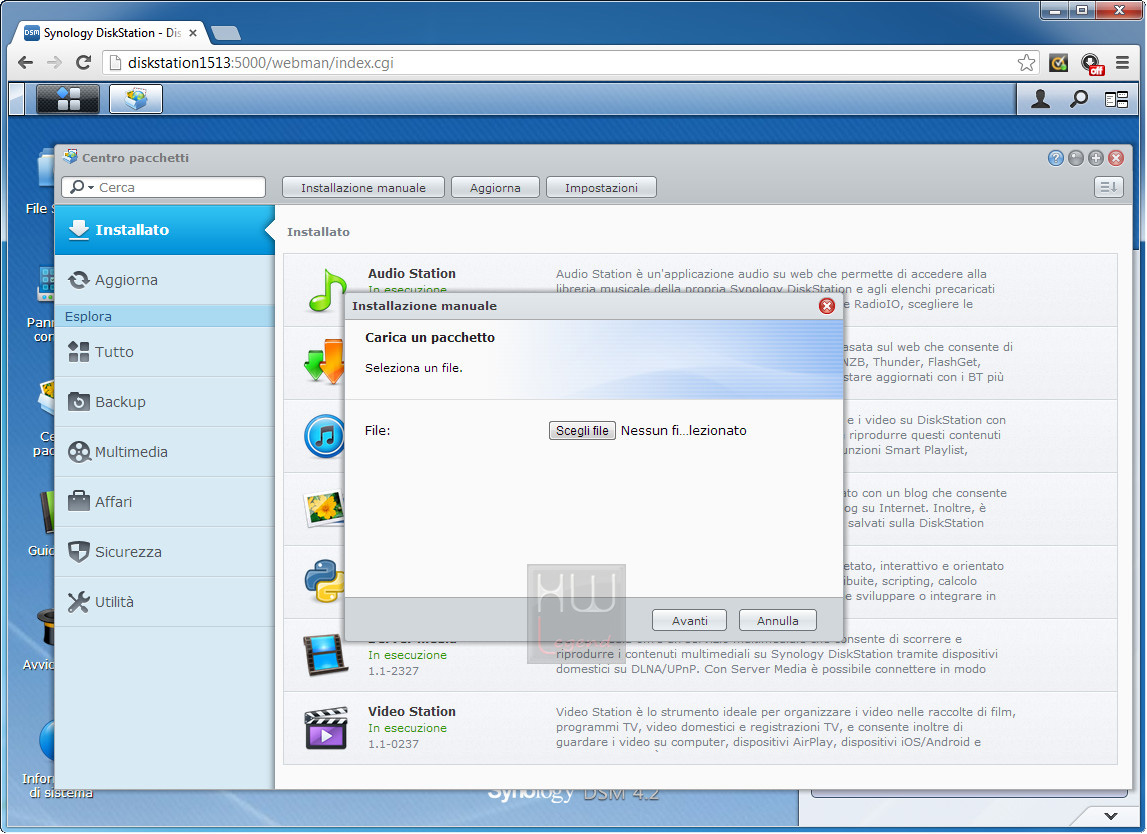The height and width of the screenshot is (834, 1147).
Task: Click Avanti in the dialog
Action: click(689, 620)
